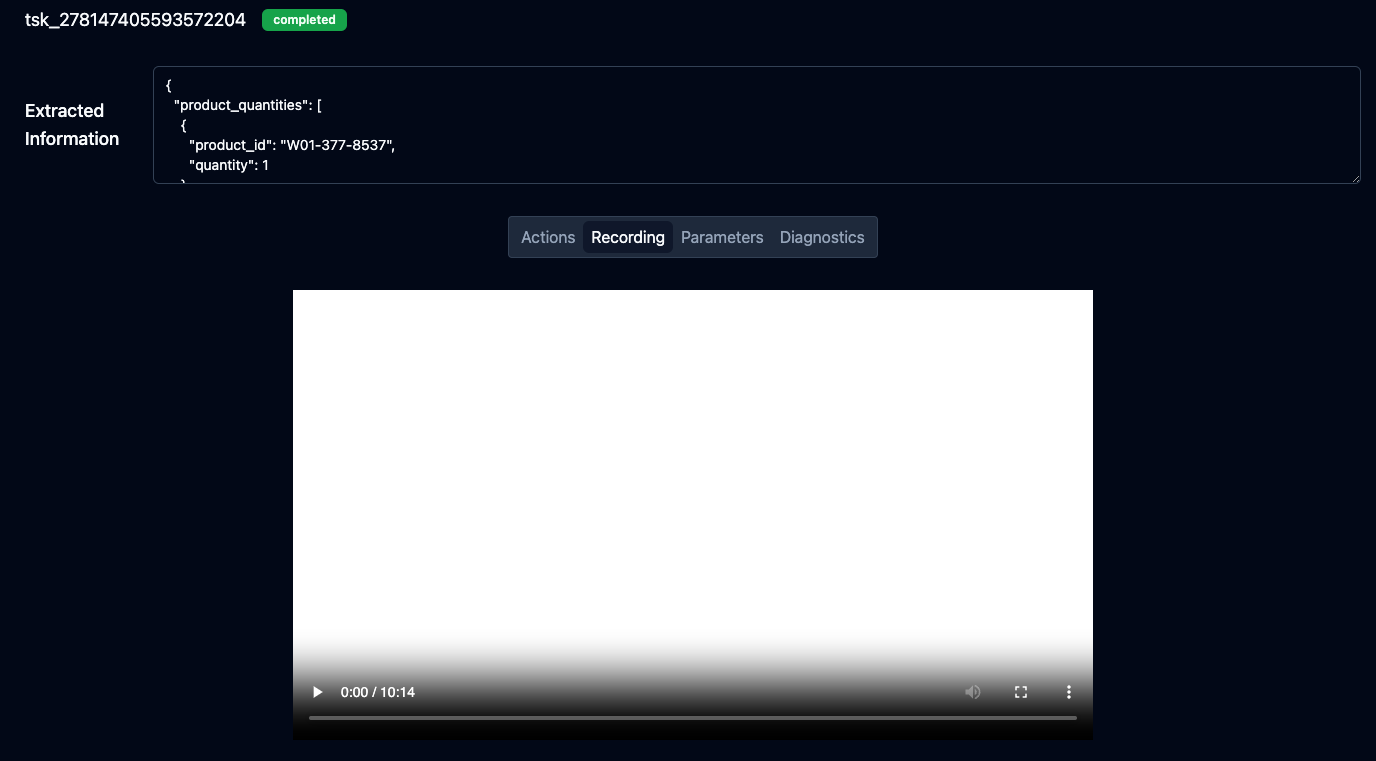The height and width of the screenshot is (761, 1376).
Task: Select the Recording tab
Action: pos(627,237)
